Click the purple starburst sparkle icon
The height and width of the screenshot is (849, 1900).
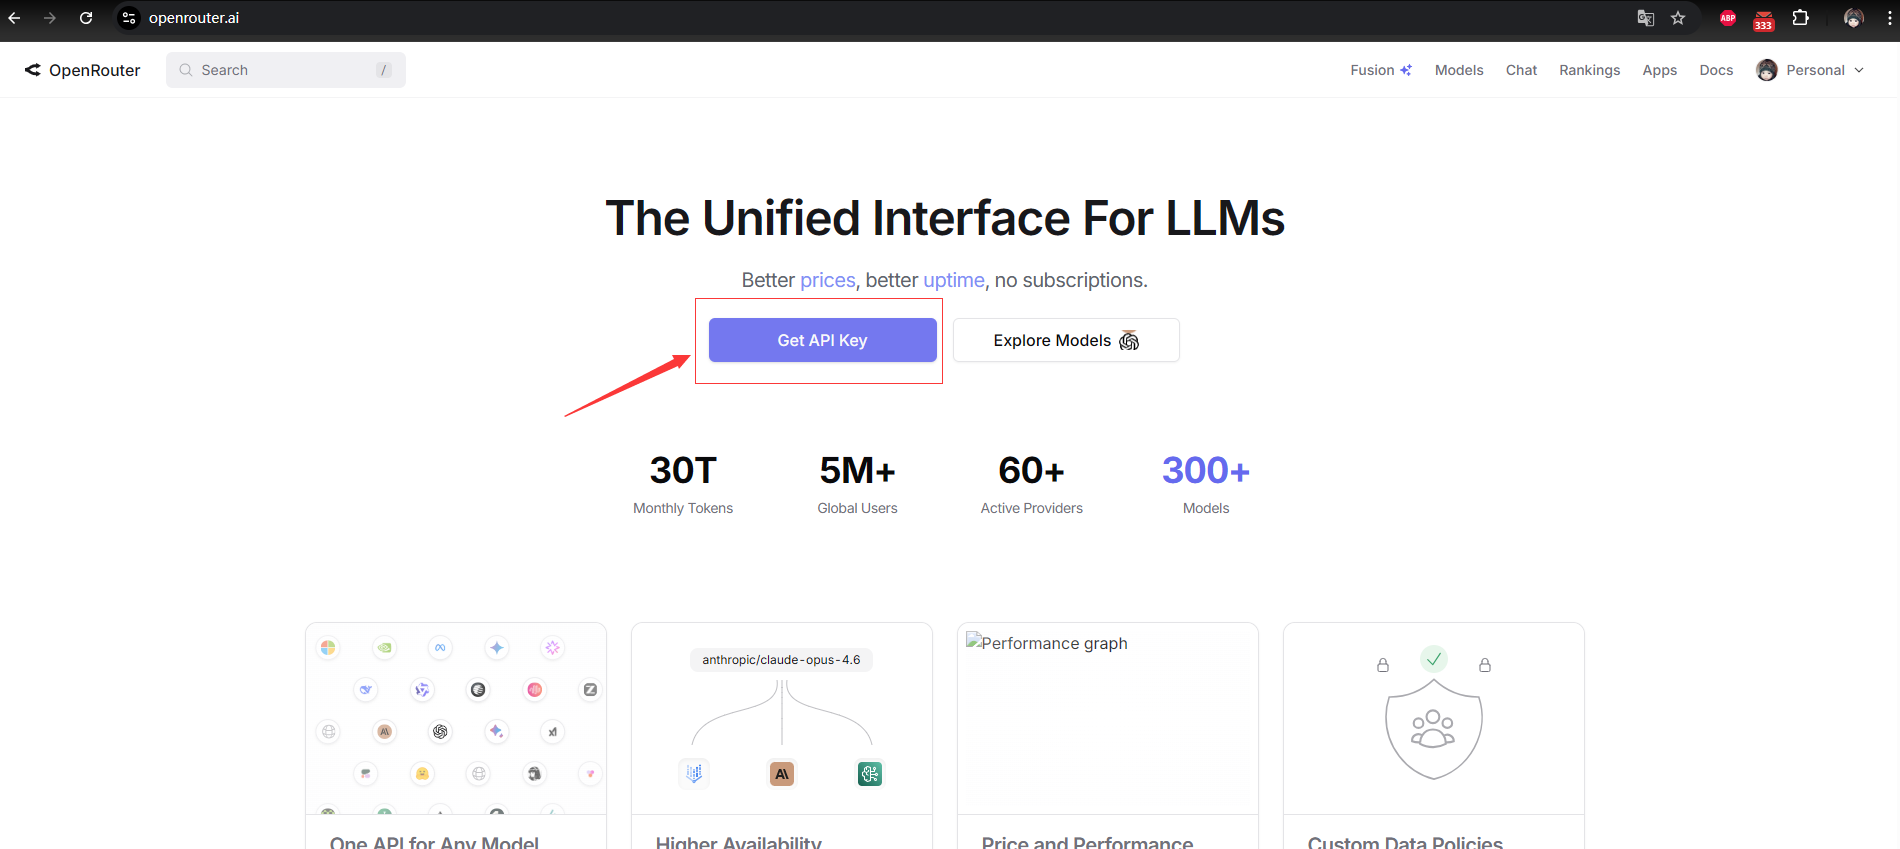click(553, 648)
